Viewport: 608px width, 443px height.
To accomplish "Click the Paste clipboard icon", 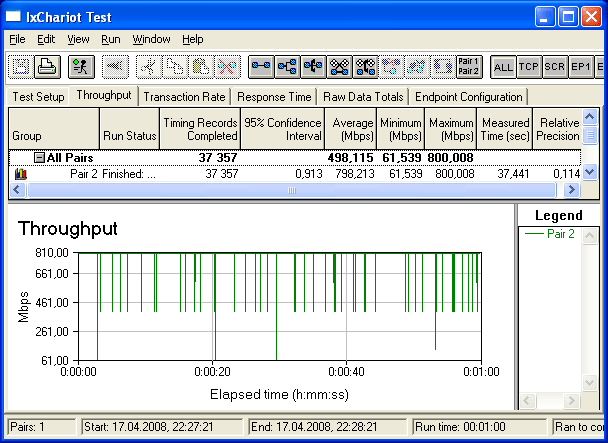I will [x=201, y=67].
